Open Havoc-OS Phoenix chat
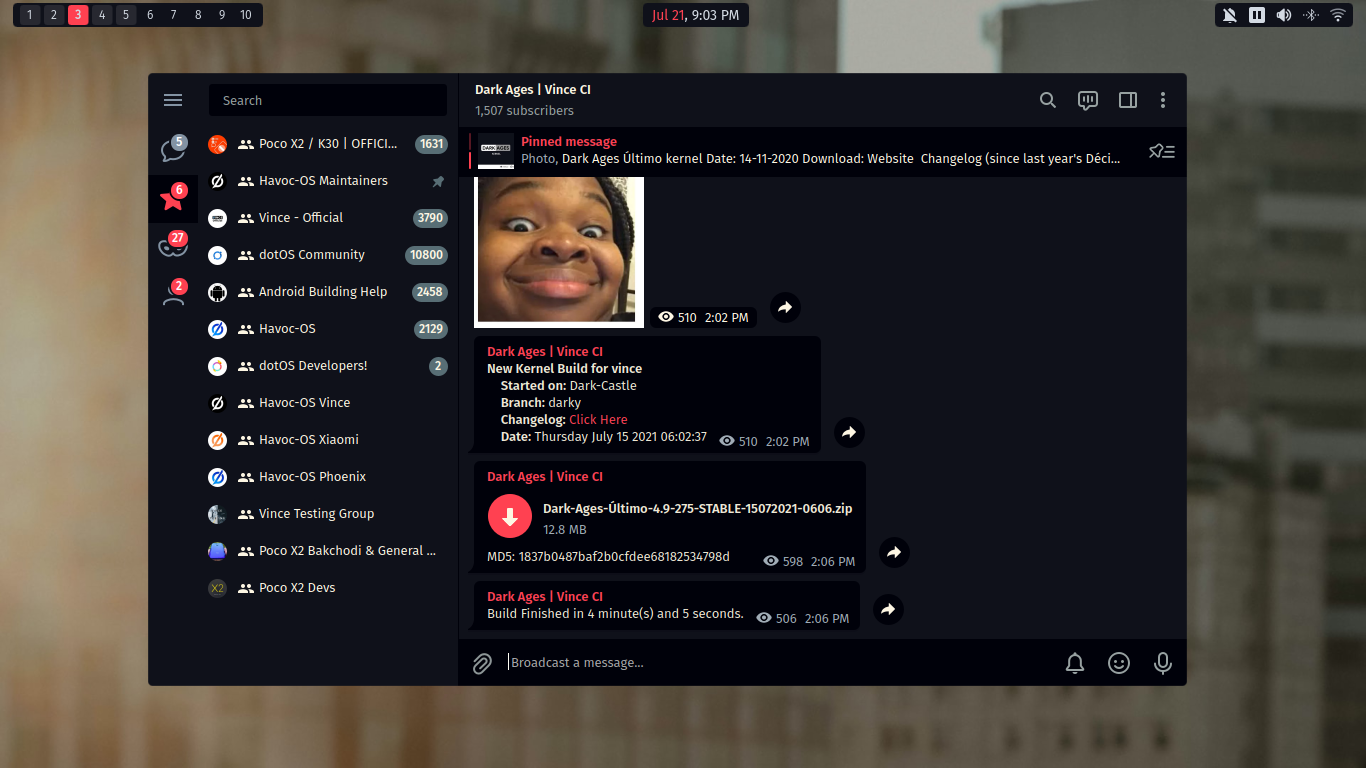The height and width of the screenshot is (768, 1366). pyautogui.click(x=328, y=477)
